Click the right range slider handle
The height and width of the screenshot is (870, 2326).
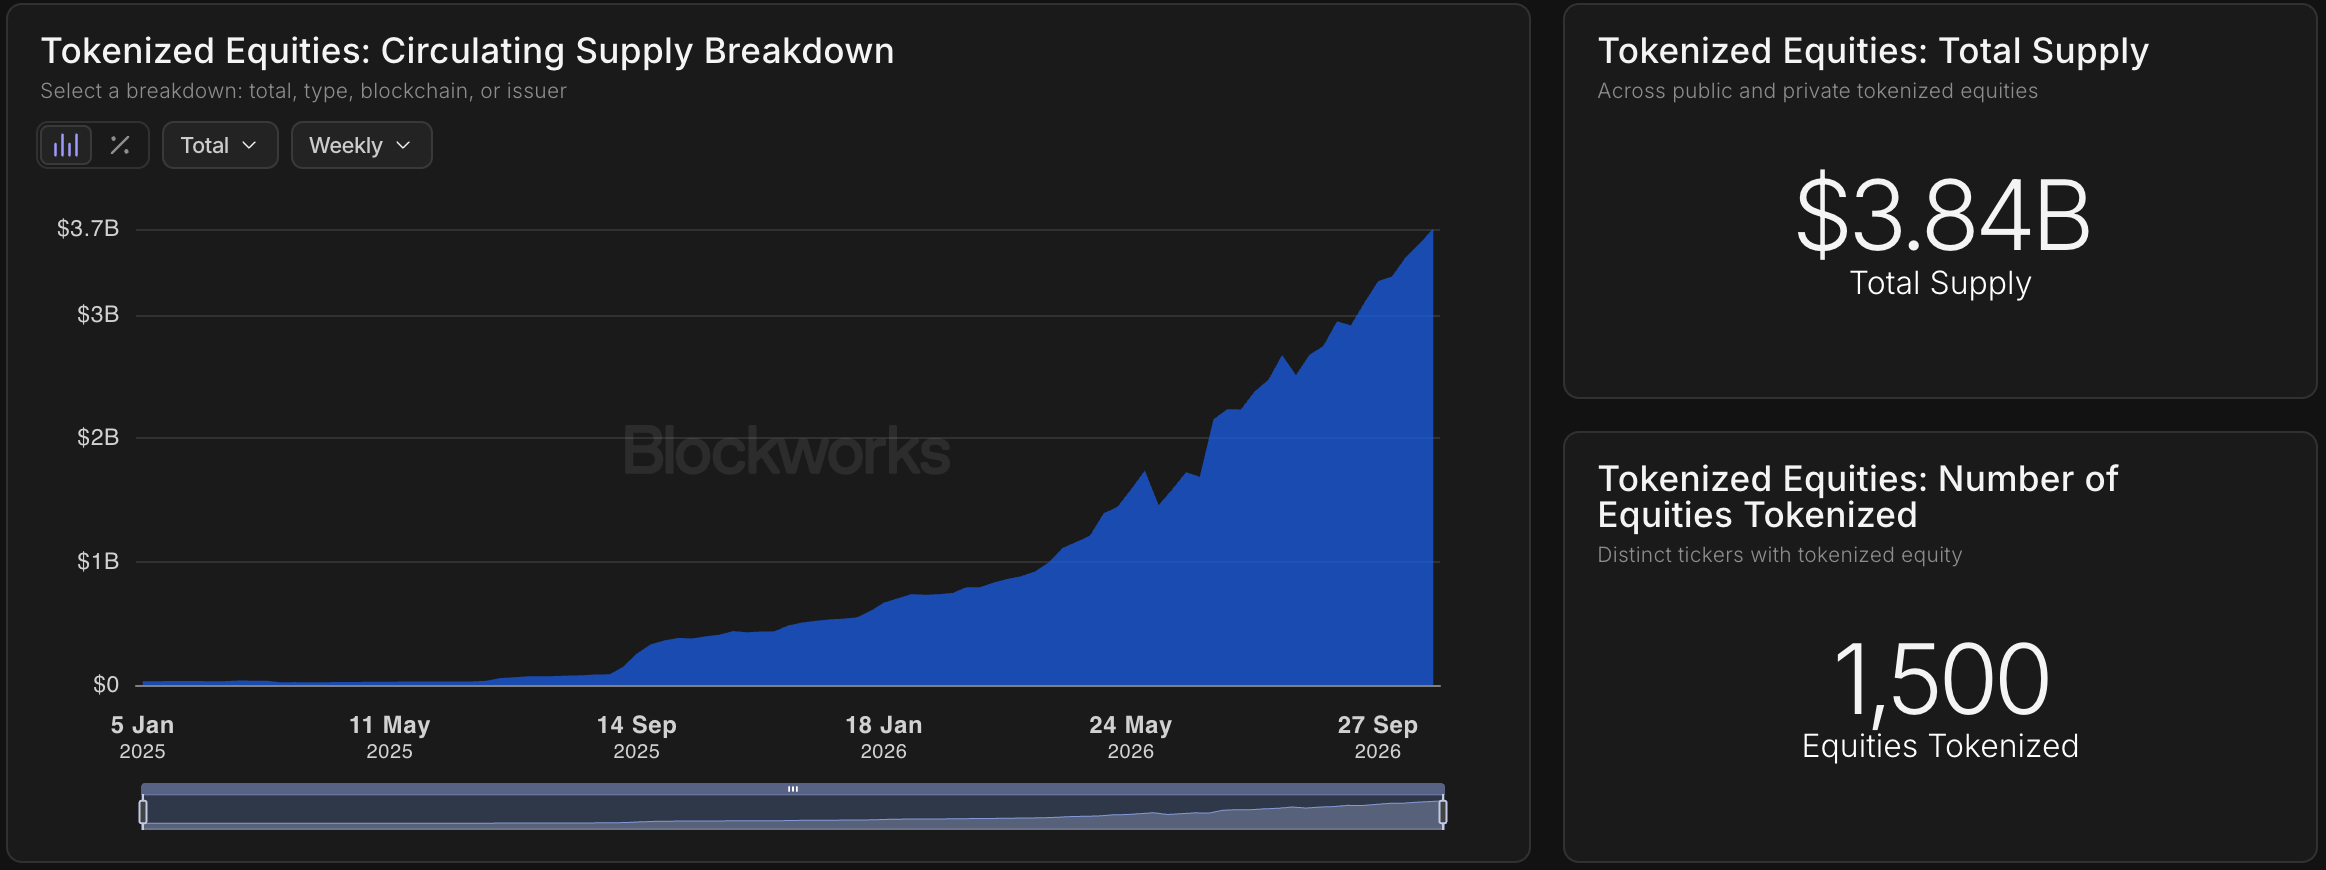pos(1442,812)
